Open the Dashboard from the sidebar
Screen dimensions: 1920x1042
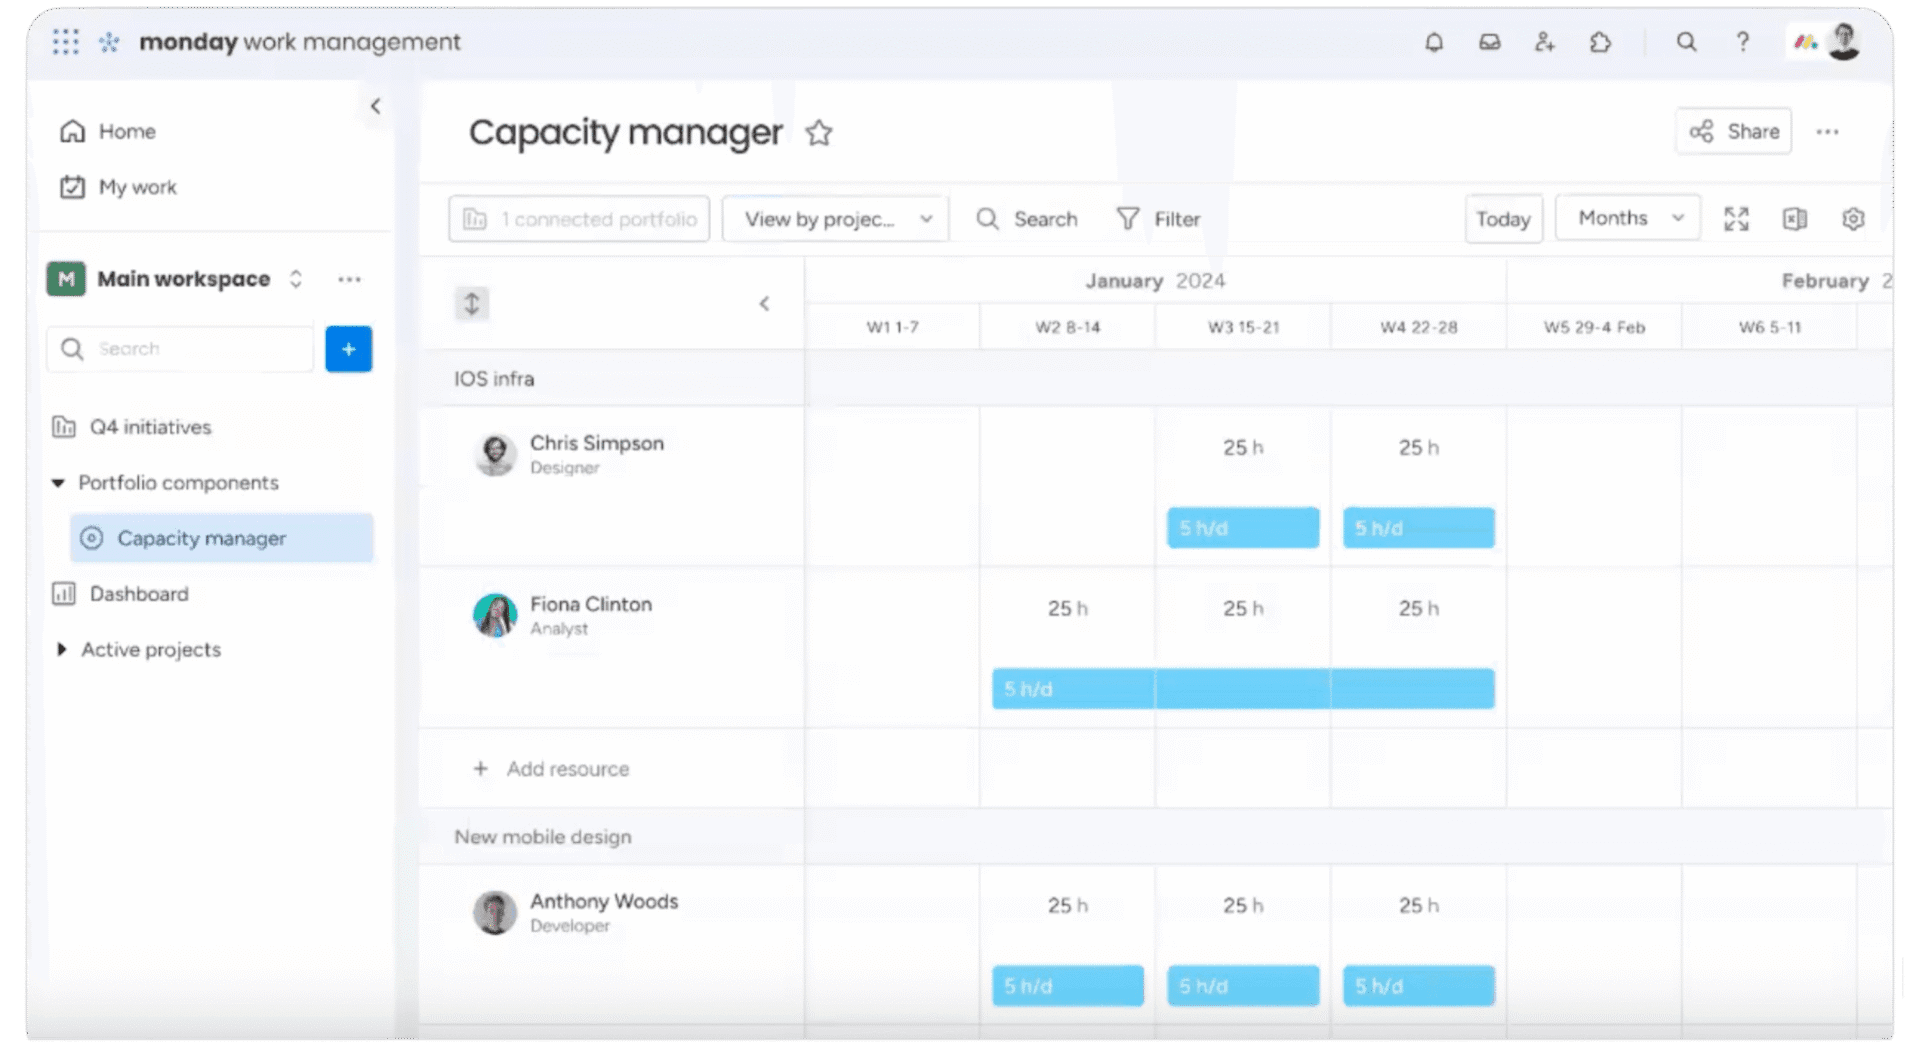pyautogui.click(x=138, y=593)
